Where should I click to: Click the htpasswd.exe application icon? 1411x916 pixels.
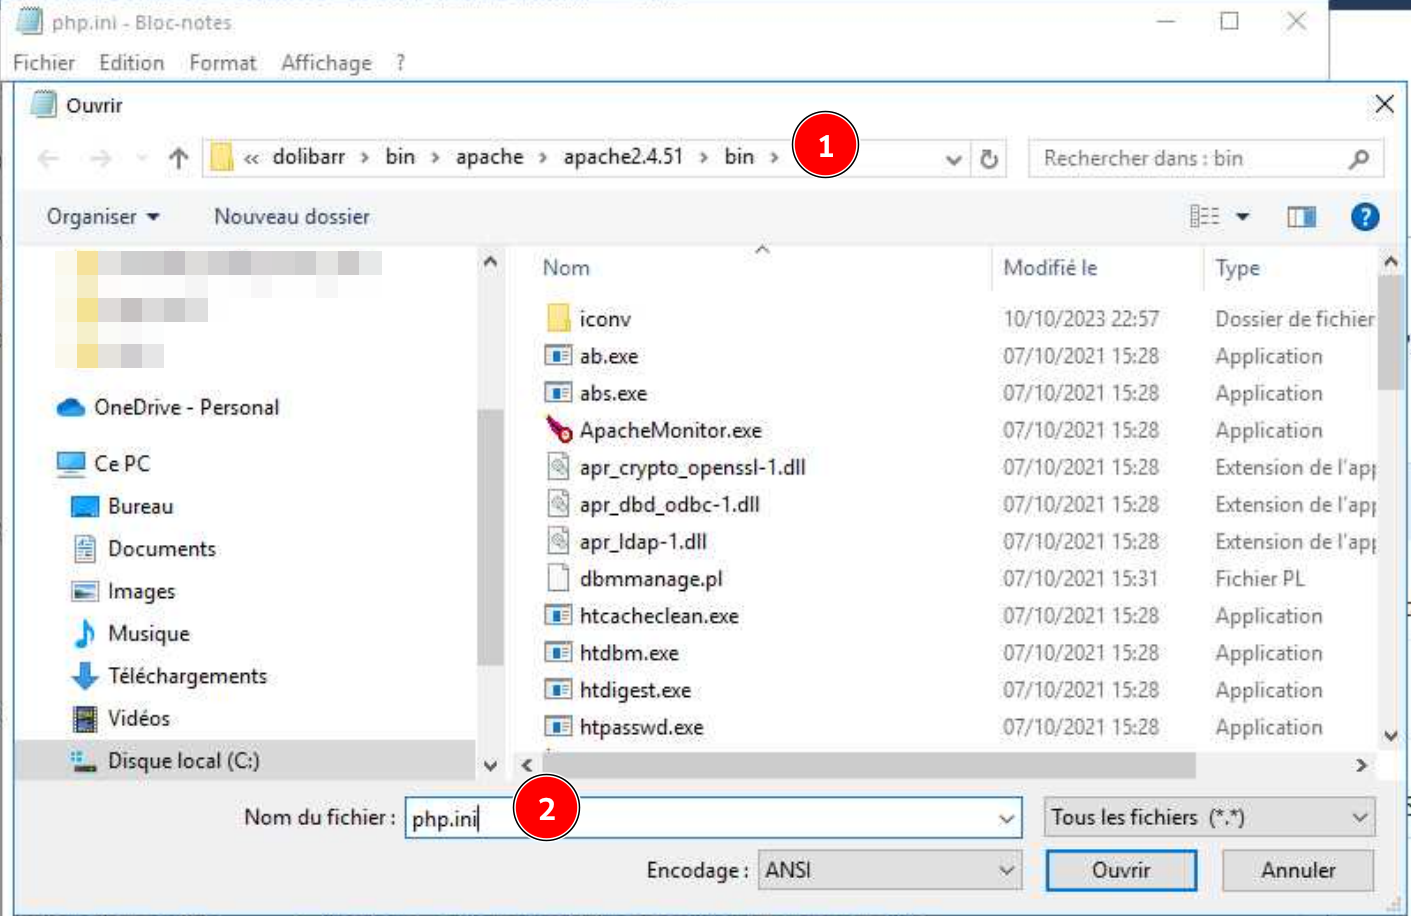point(558,727)
